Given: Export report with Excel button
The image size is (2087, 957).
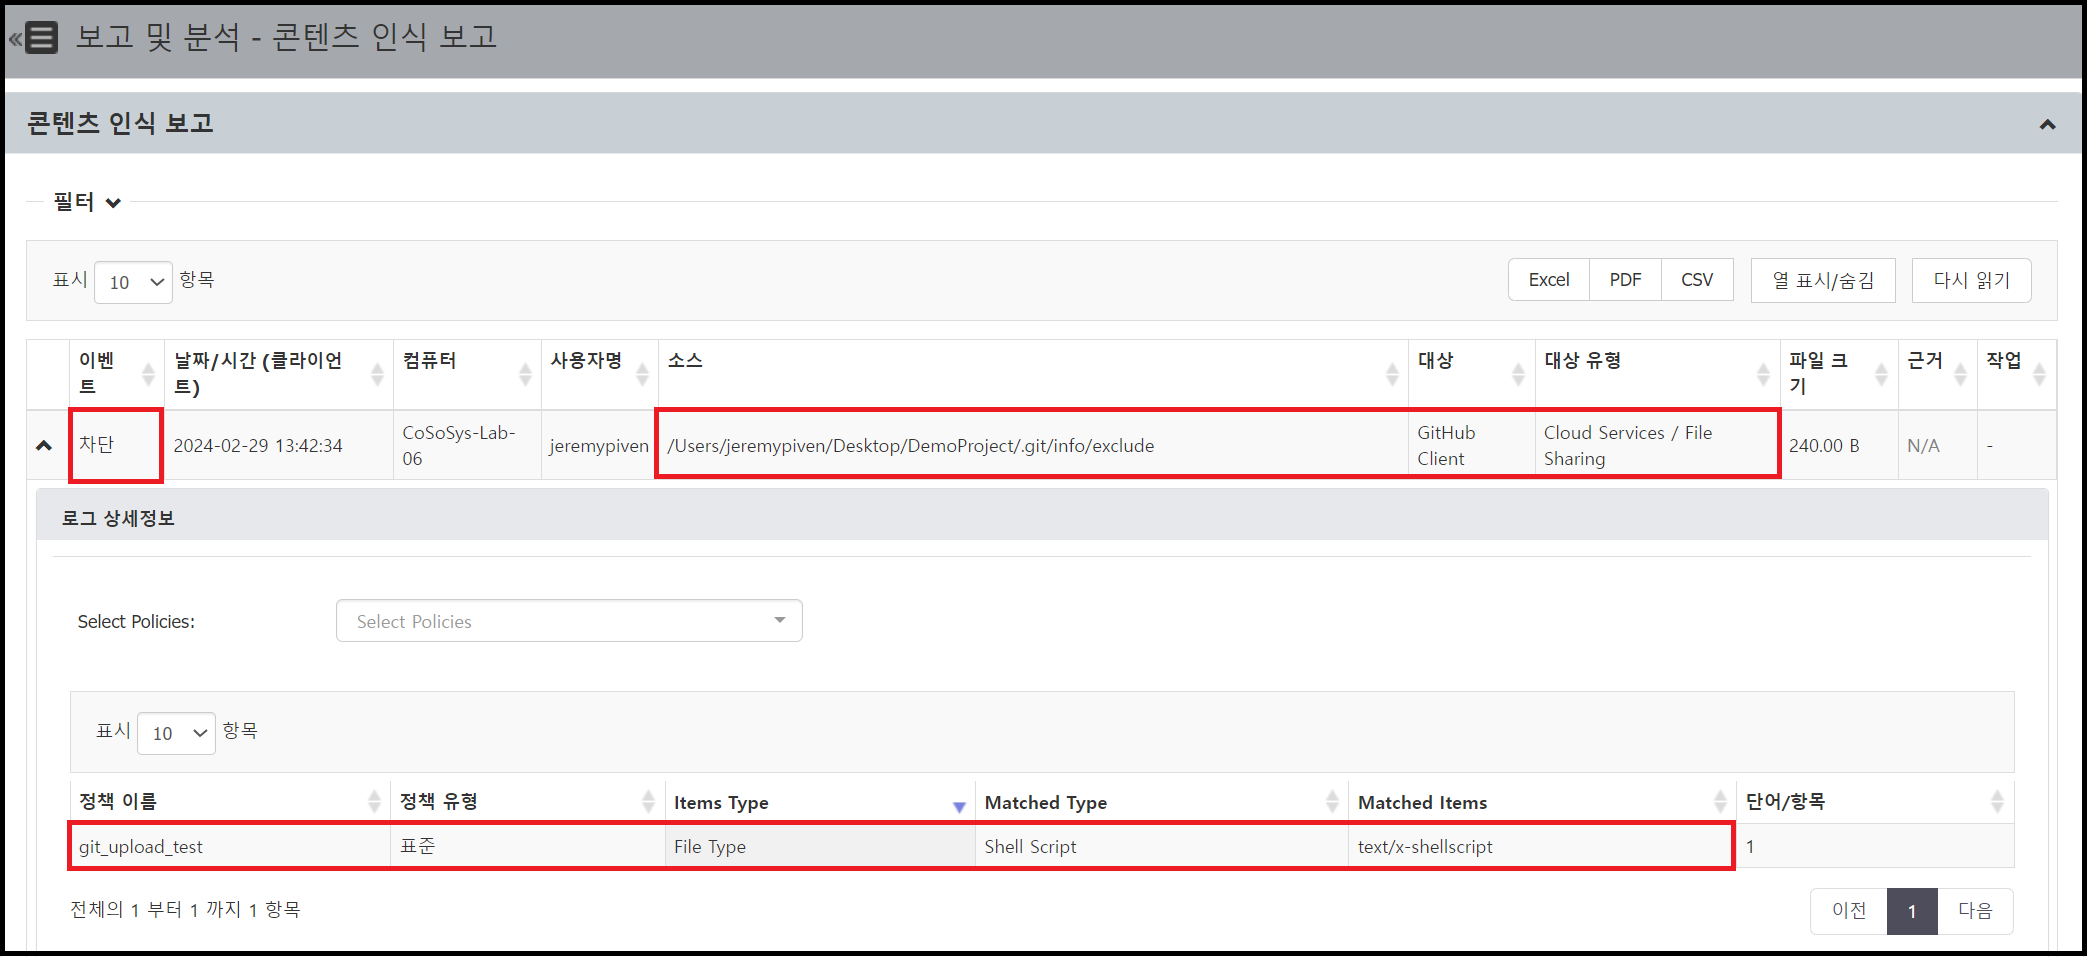Looking at the screenshot, I should [1548, 280].
